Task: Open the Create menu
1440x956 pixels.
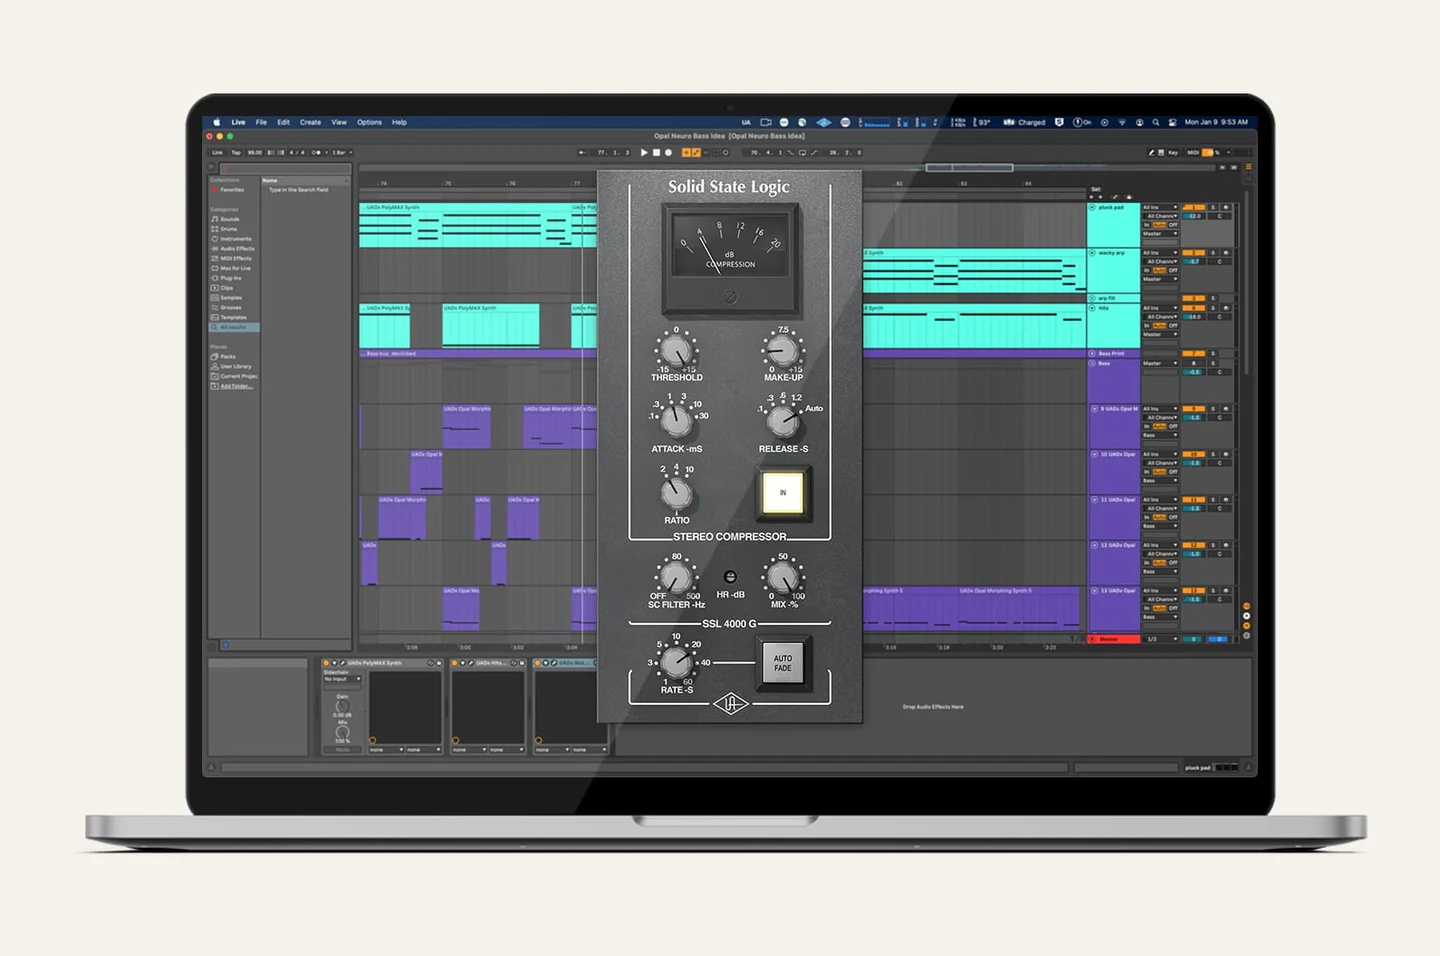Action: 310,122
